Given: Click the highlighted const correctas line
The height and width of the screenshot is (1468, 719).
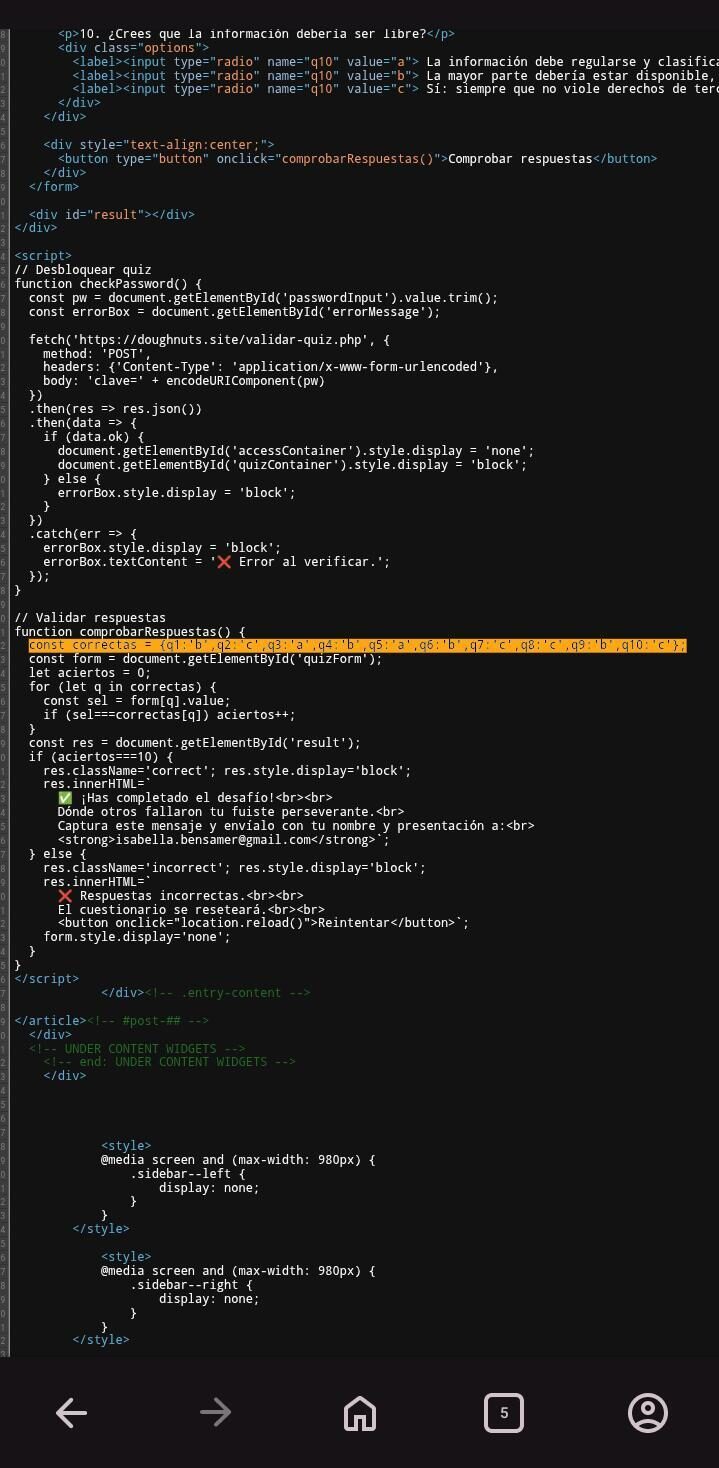Looking at the screenshot, I should [x=357, y=645].
